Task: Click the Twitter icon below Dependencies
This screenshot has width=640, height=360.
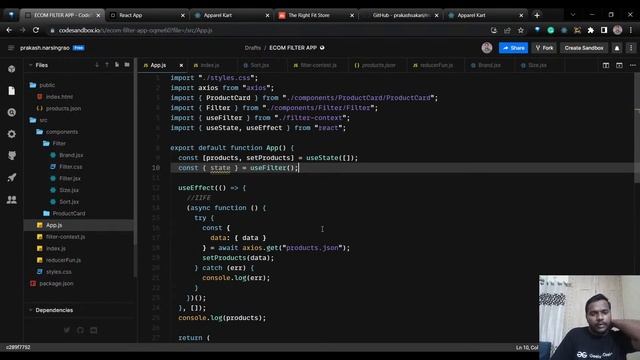Action: click(67, 330)
